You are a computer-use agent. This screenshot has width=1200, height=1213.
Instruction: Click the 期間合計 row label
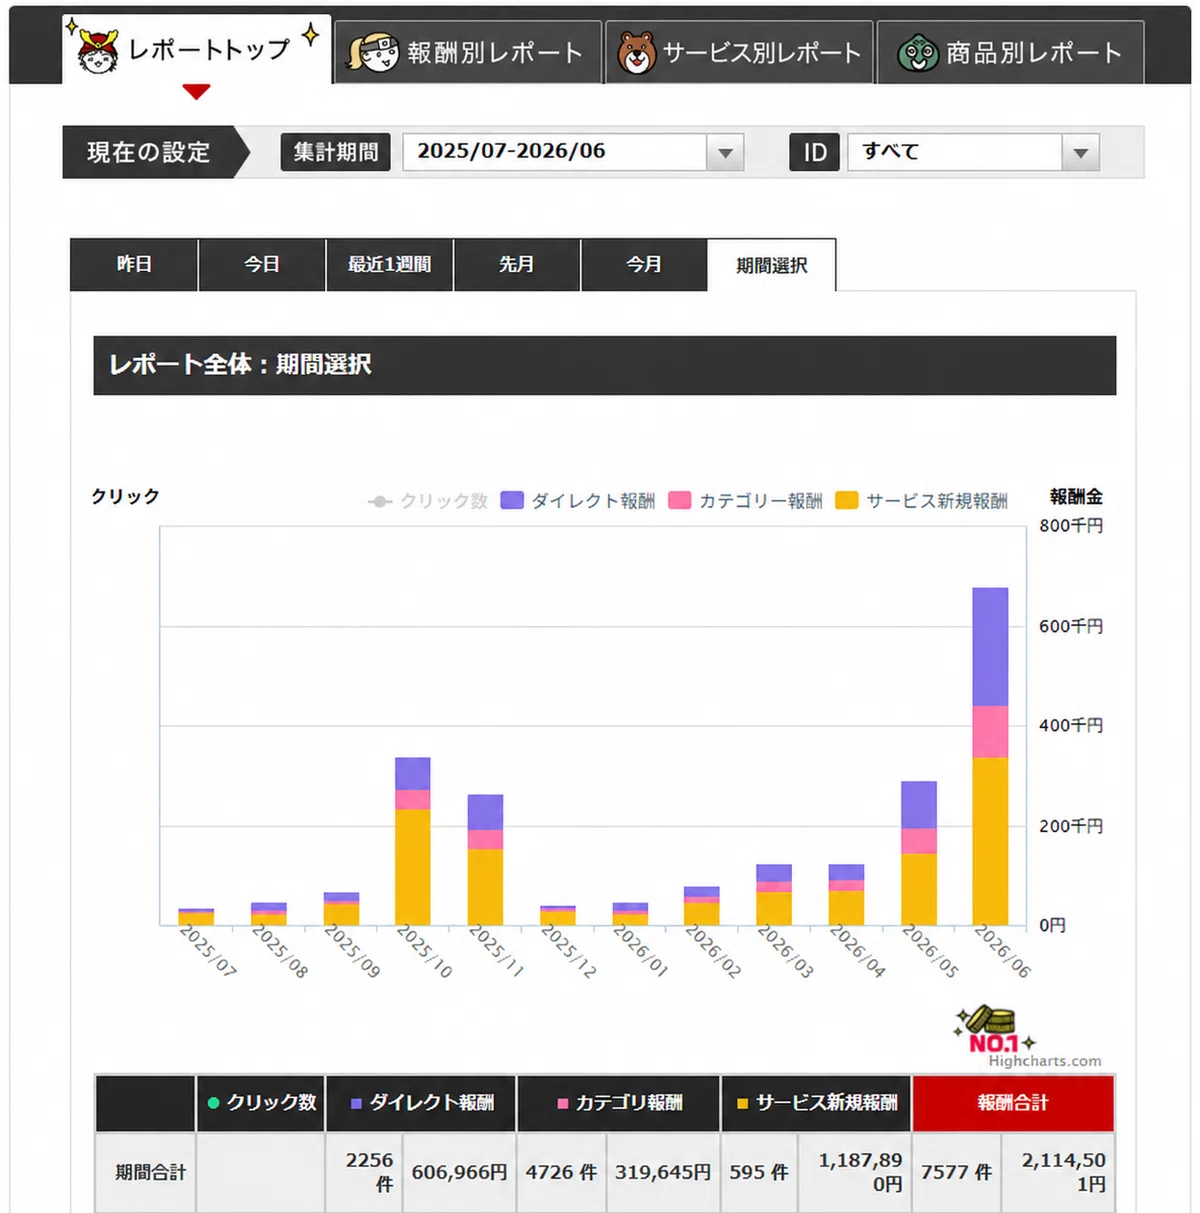coord(150,1172)
